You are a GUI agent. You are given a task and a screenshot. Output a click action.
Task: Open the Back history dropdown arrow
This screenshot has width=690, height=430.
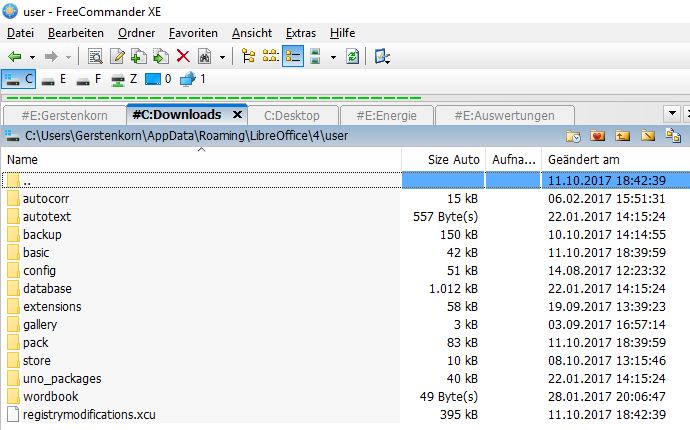tap(32, 57)
